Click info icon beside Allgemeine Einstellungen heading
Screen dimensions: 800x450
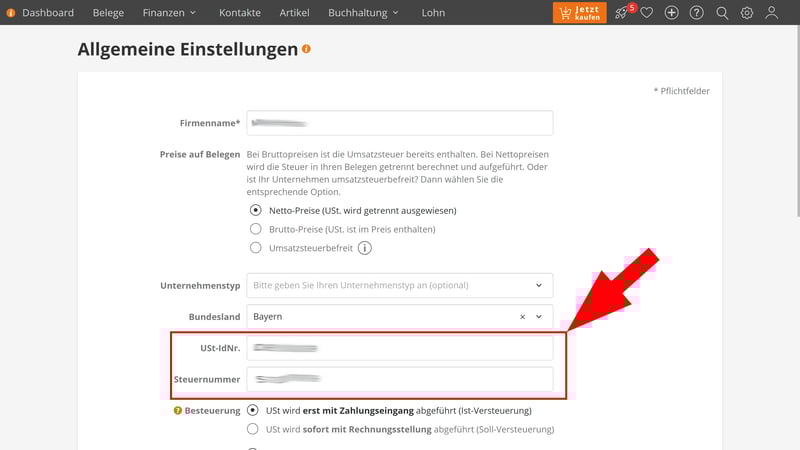click(x=306, y=49)
